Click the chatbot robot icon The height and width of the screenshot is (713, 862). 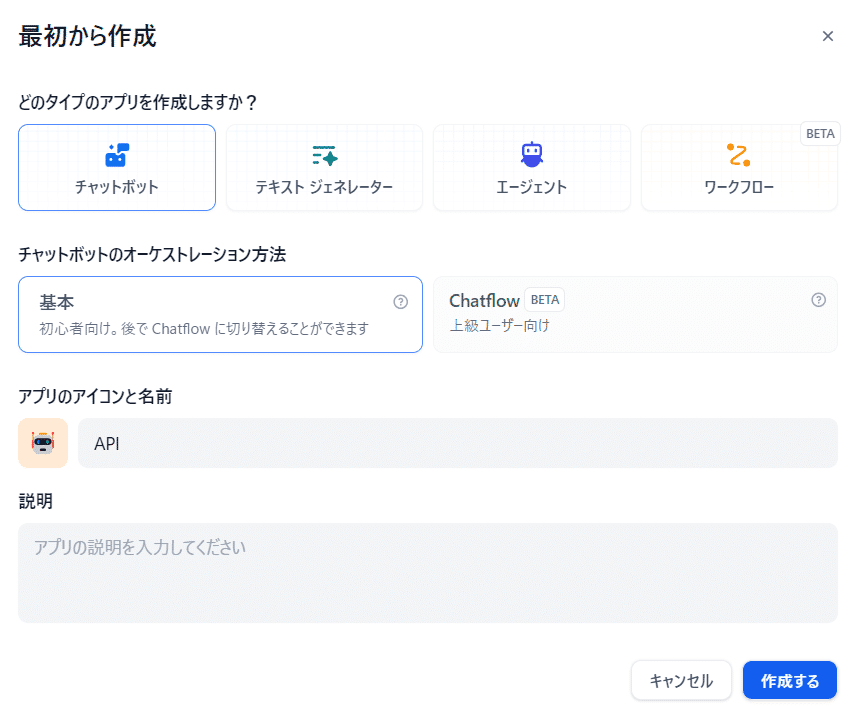pos(117,155)
